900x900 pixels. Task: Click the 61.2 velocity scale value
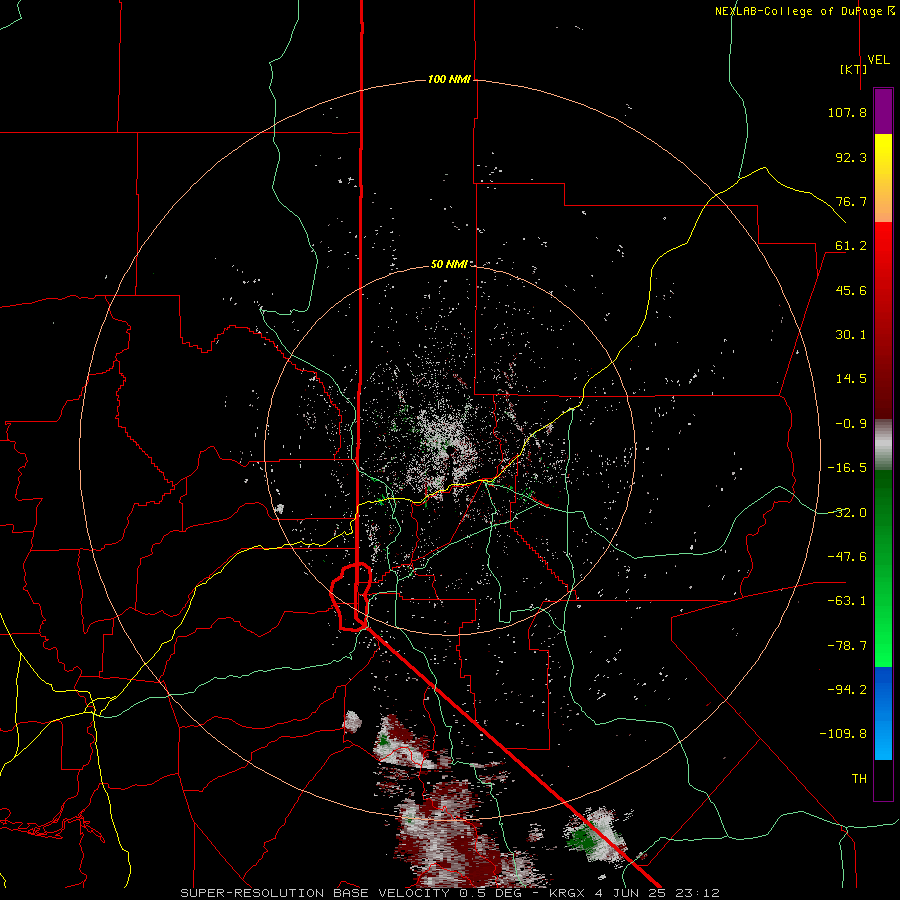[851, 246]
